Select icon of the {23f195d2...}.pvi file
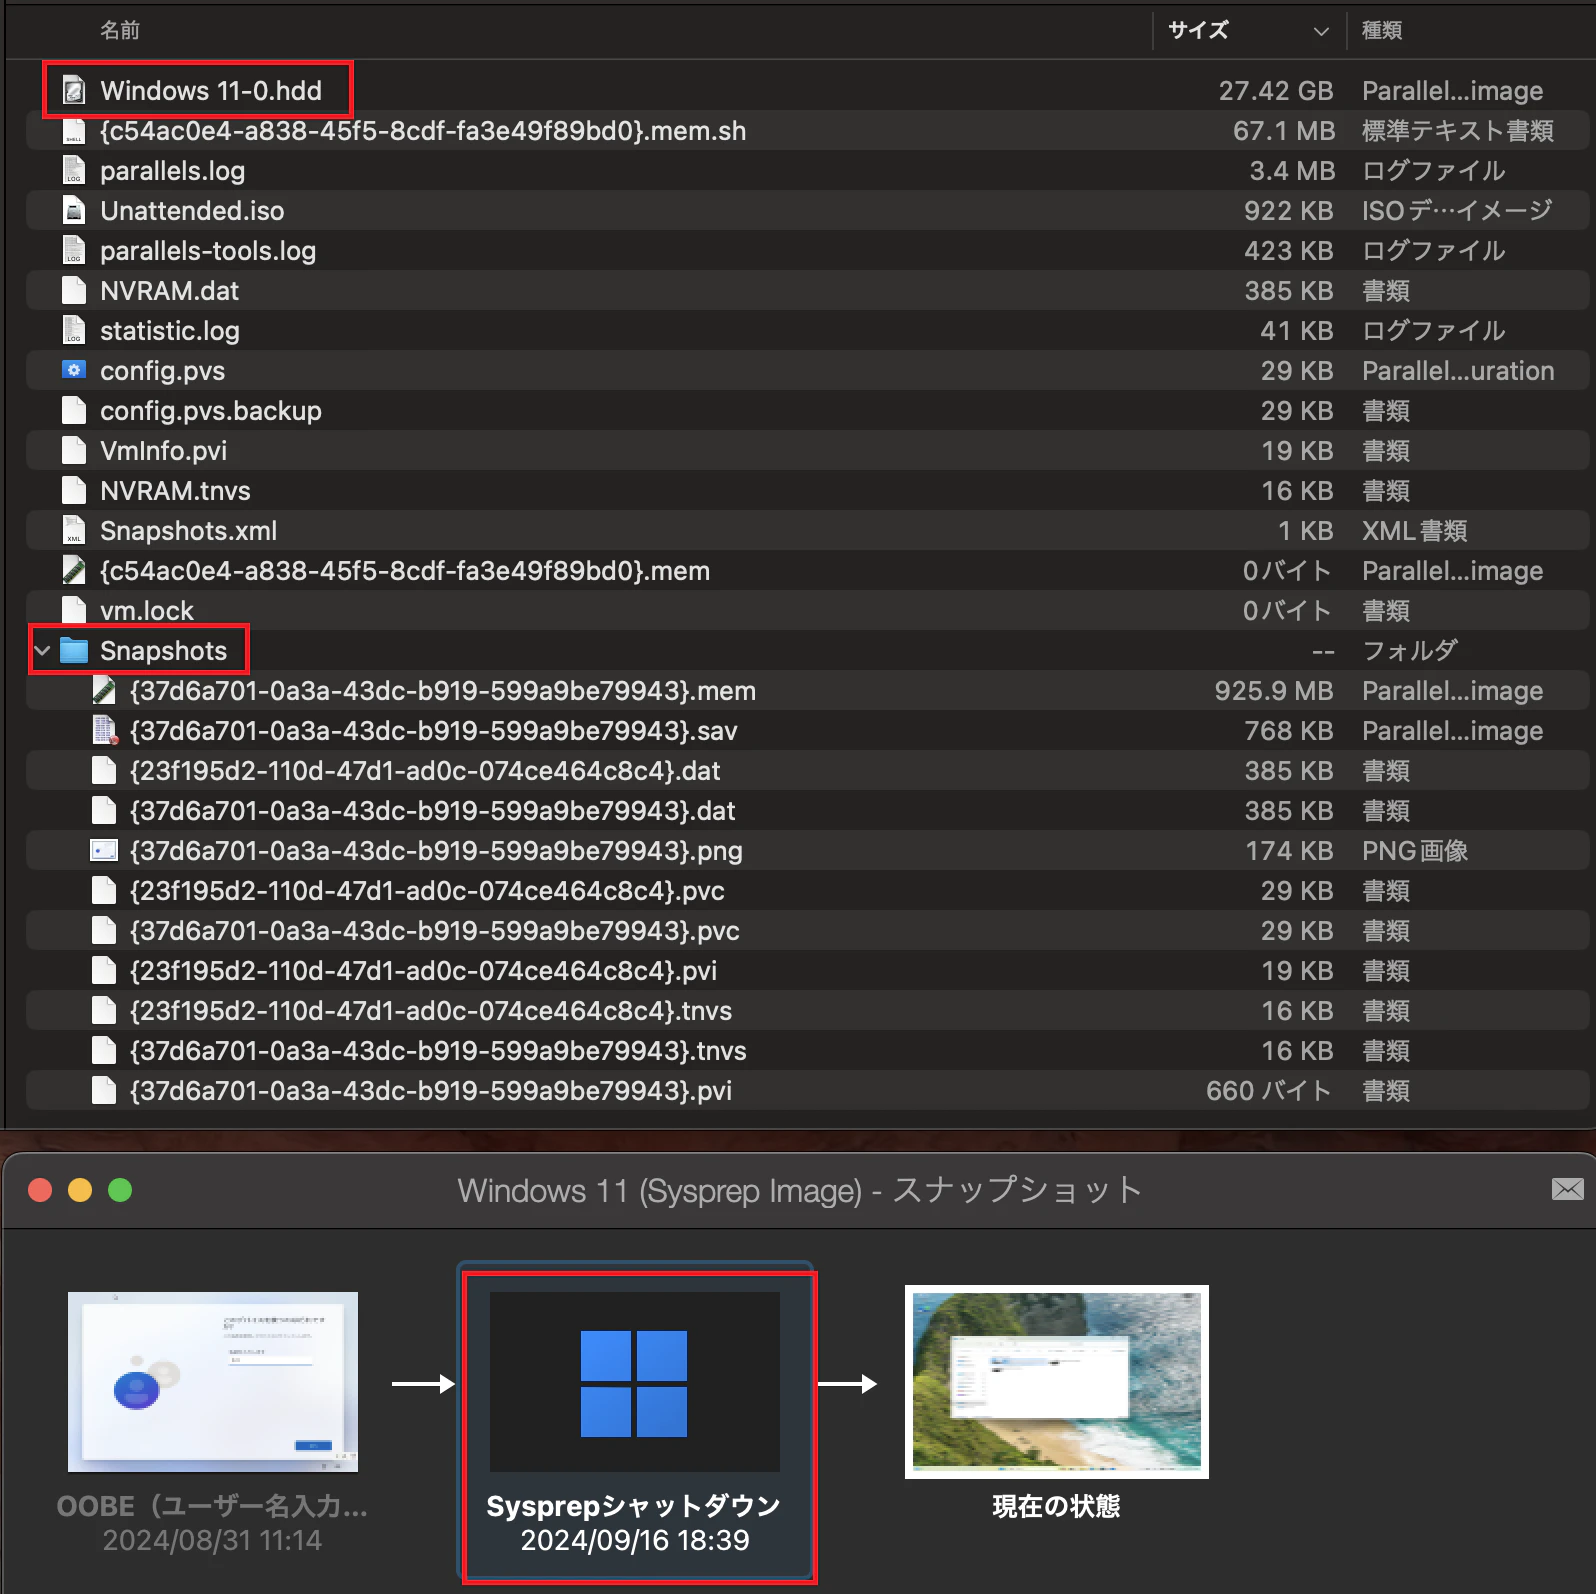The image size is (1596, 1594). [104, 971]
